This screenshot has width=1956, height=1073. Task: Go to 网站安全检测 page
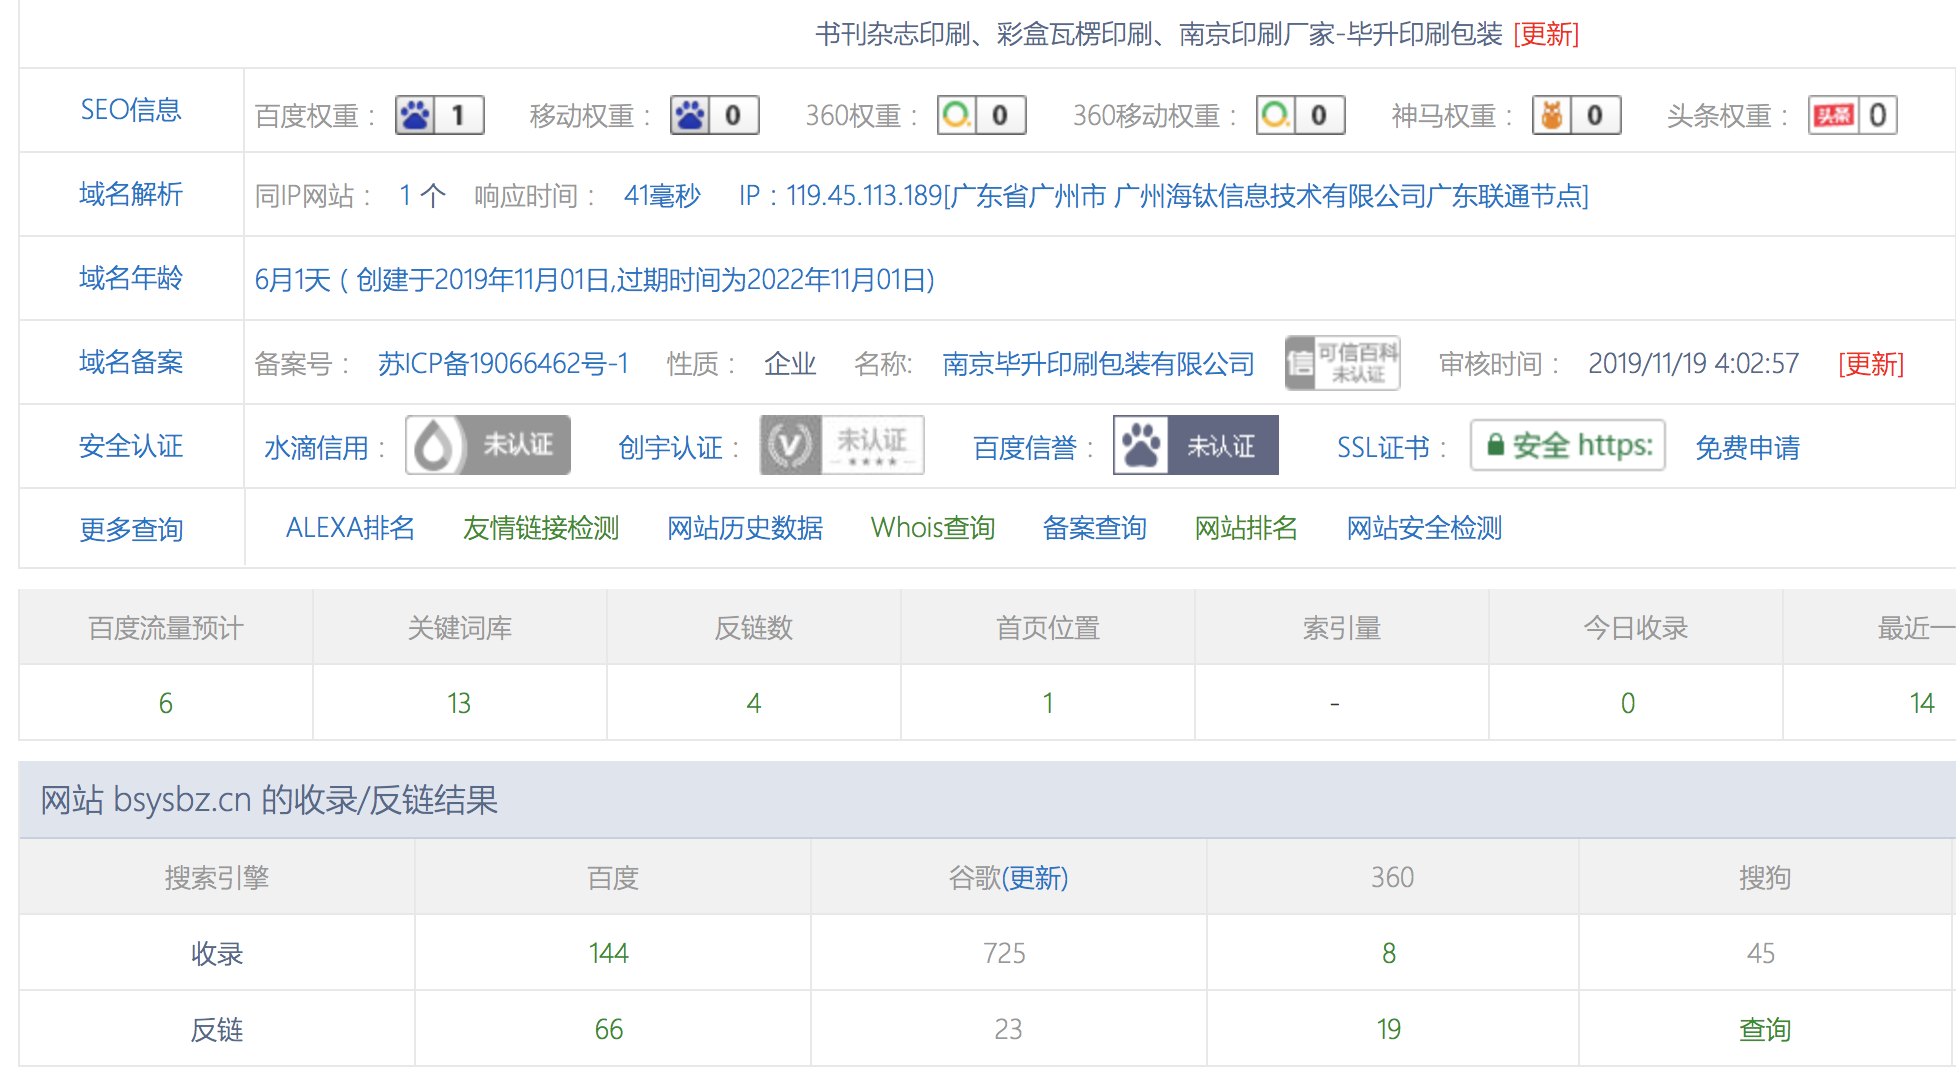tap(1424, 528)
